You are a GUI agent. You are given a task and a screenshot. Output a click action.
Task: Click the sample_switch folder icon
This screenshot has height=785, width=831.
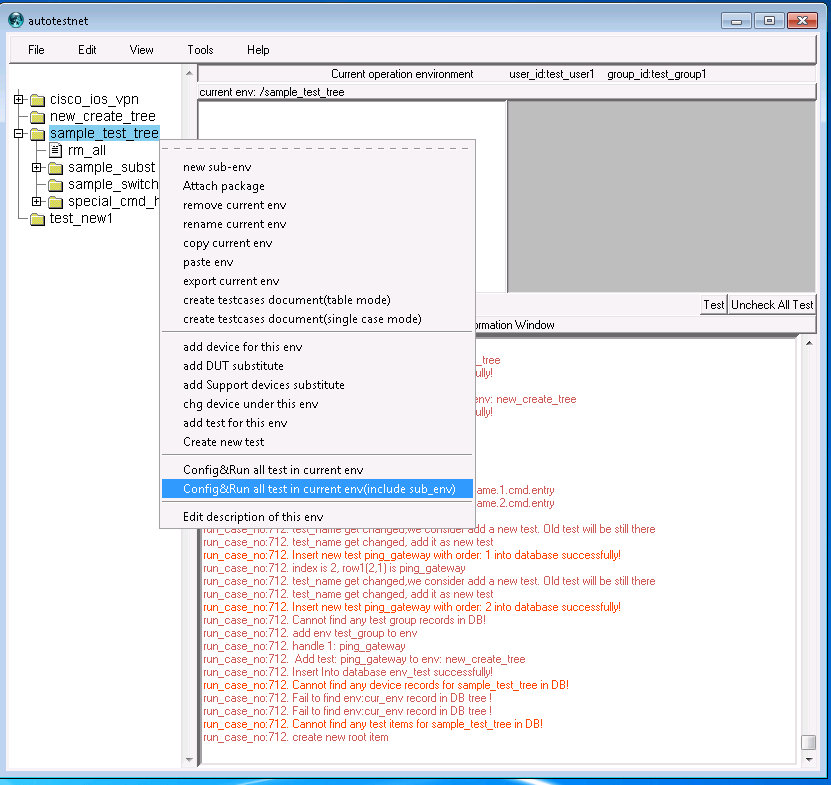pyautogui.click(x=56, y=185)
